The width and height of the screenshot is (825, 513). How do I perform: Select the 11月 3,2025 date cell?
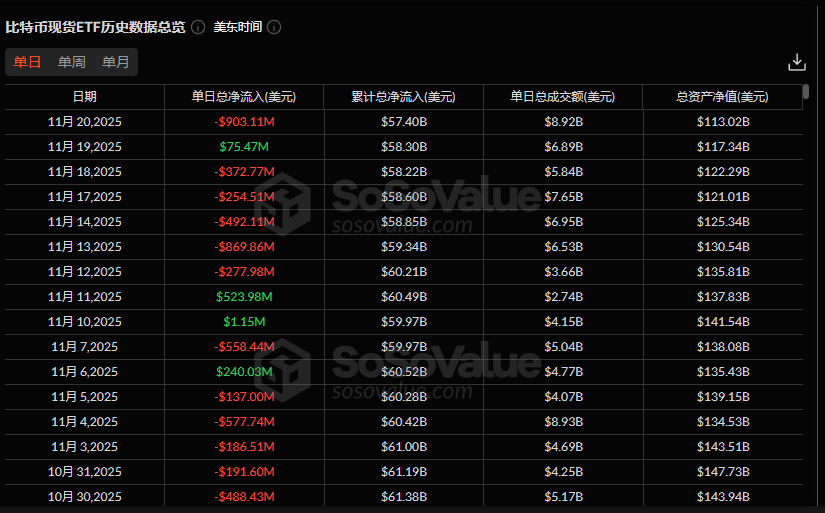85,447
